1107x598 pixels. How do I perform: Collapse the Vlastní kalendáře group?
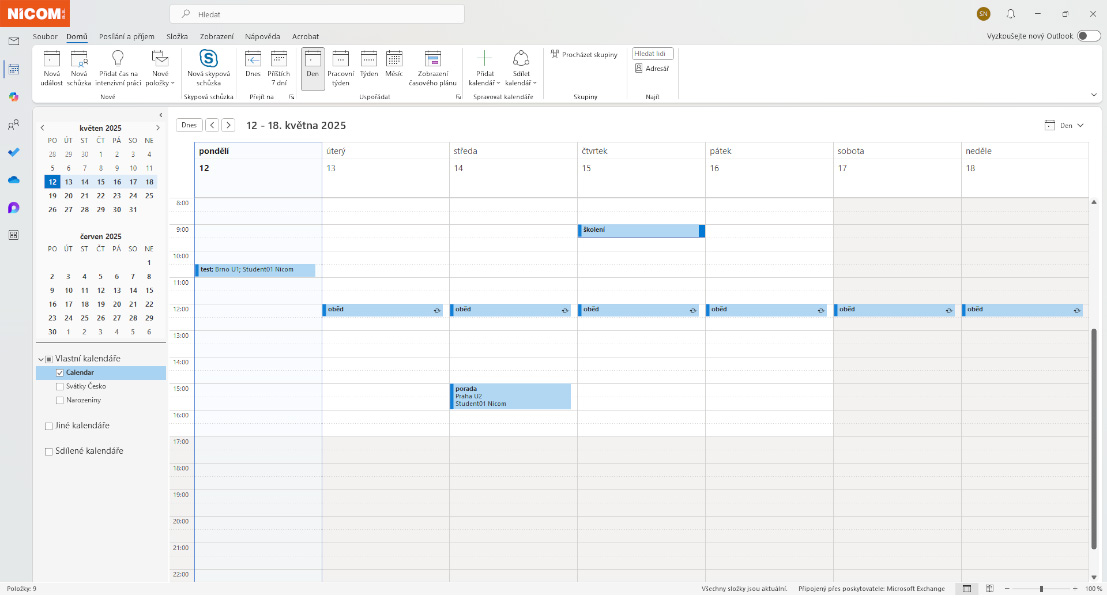(40, 359)
